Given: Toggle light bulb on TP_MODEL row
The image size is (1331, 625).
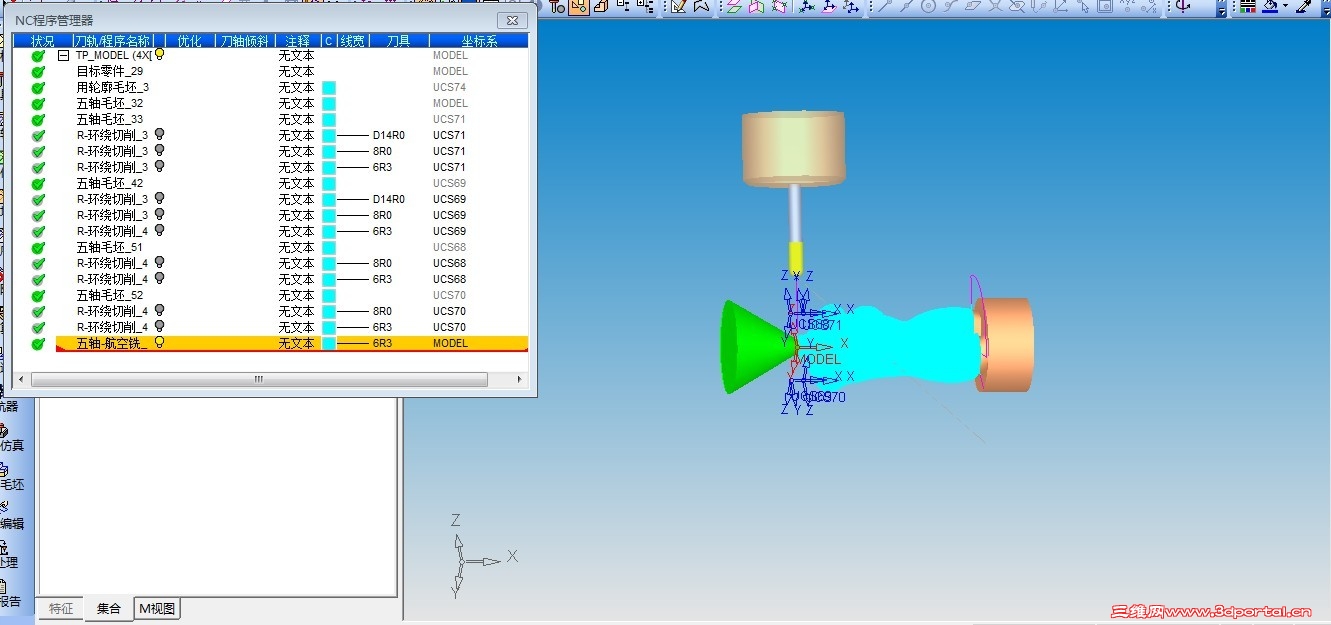Looking at the screenshot, I should 159,55.
